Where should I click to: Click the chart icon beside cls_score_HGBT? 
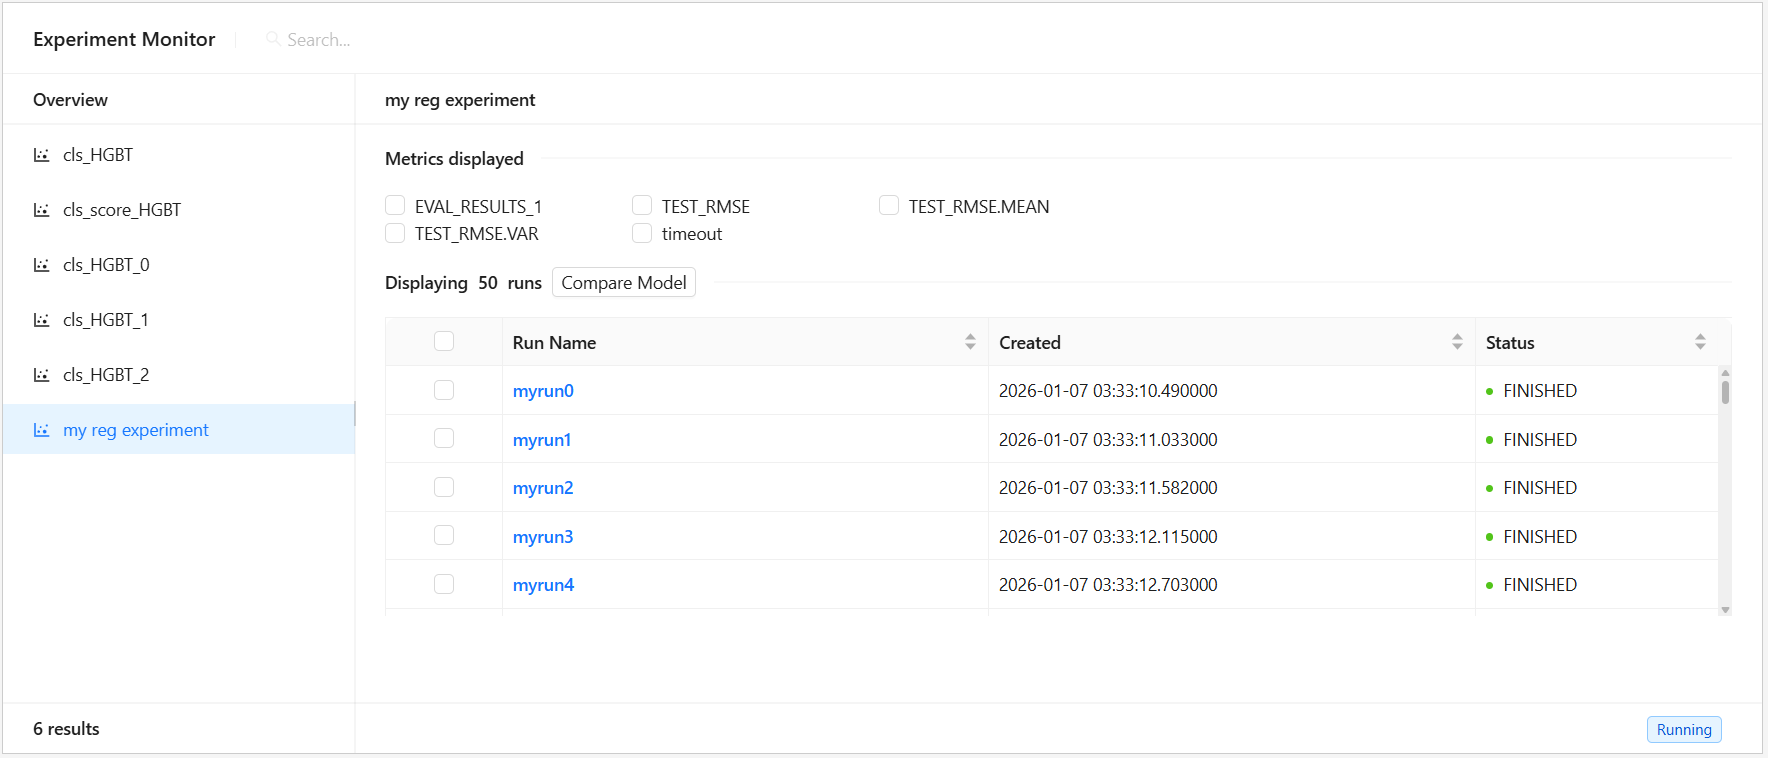41,210
